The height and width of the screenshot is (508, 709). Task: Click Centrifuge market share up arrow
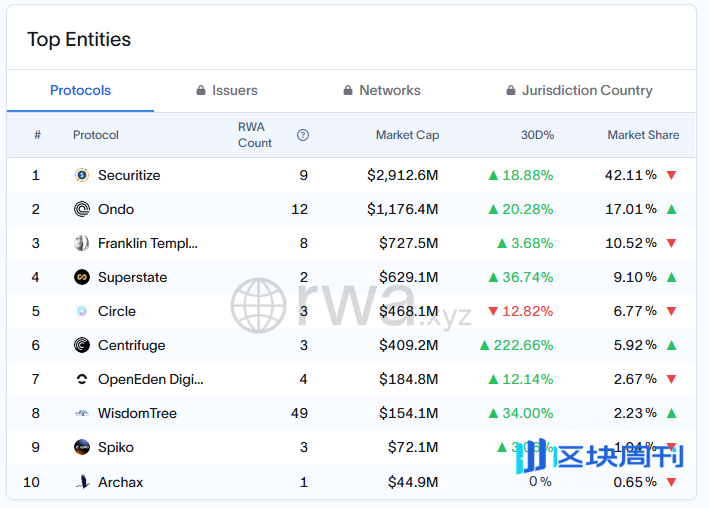(x=671, y=345)
